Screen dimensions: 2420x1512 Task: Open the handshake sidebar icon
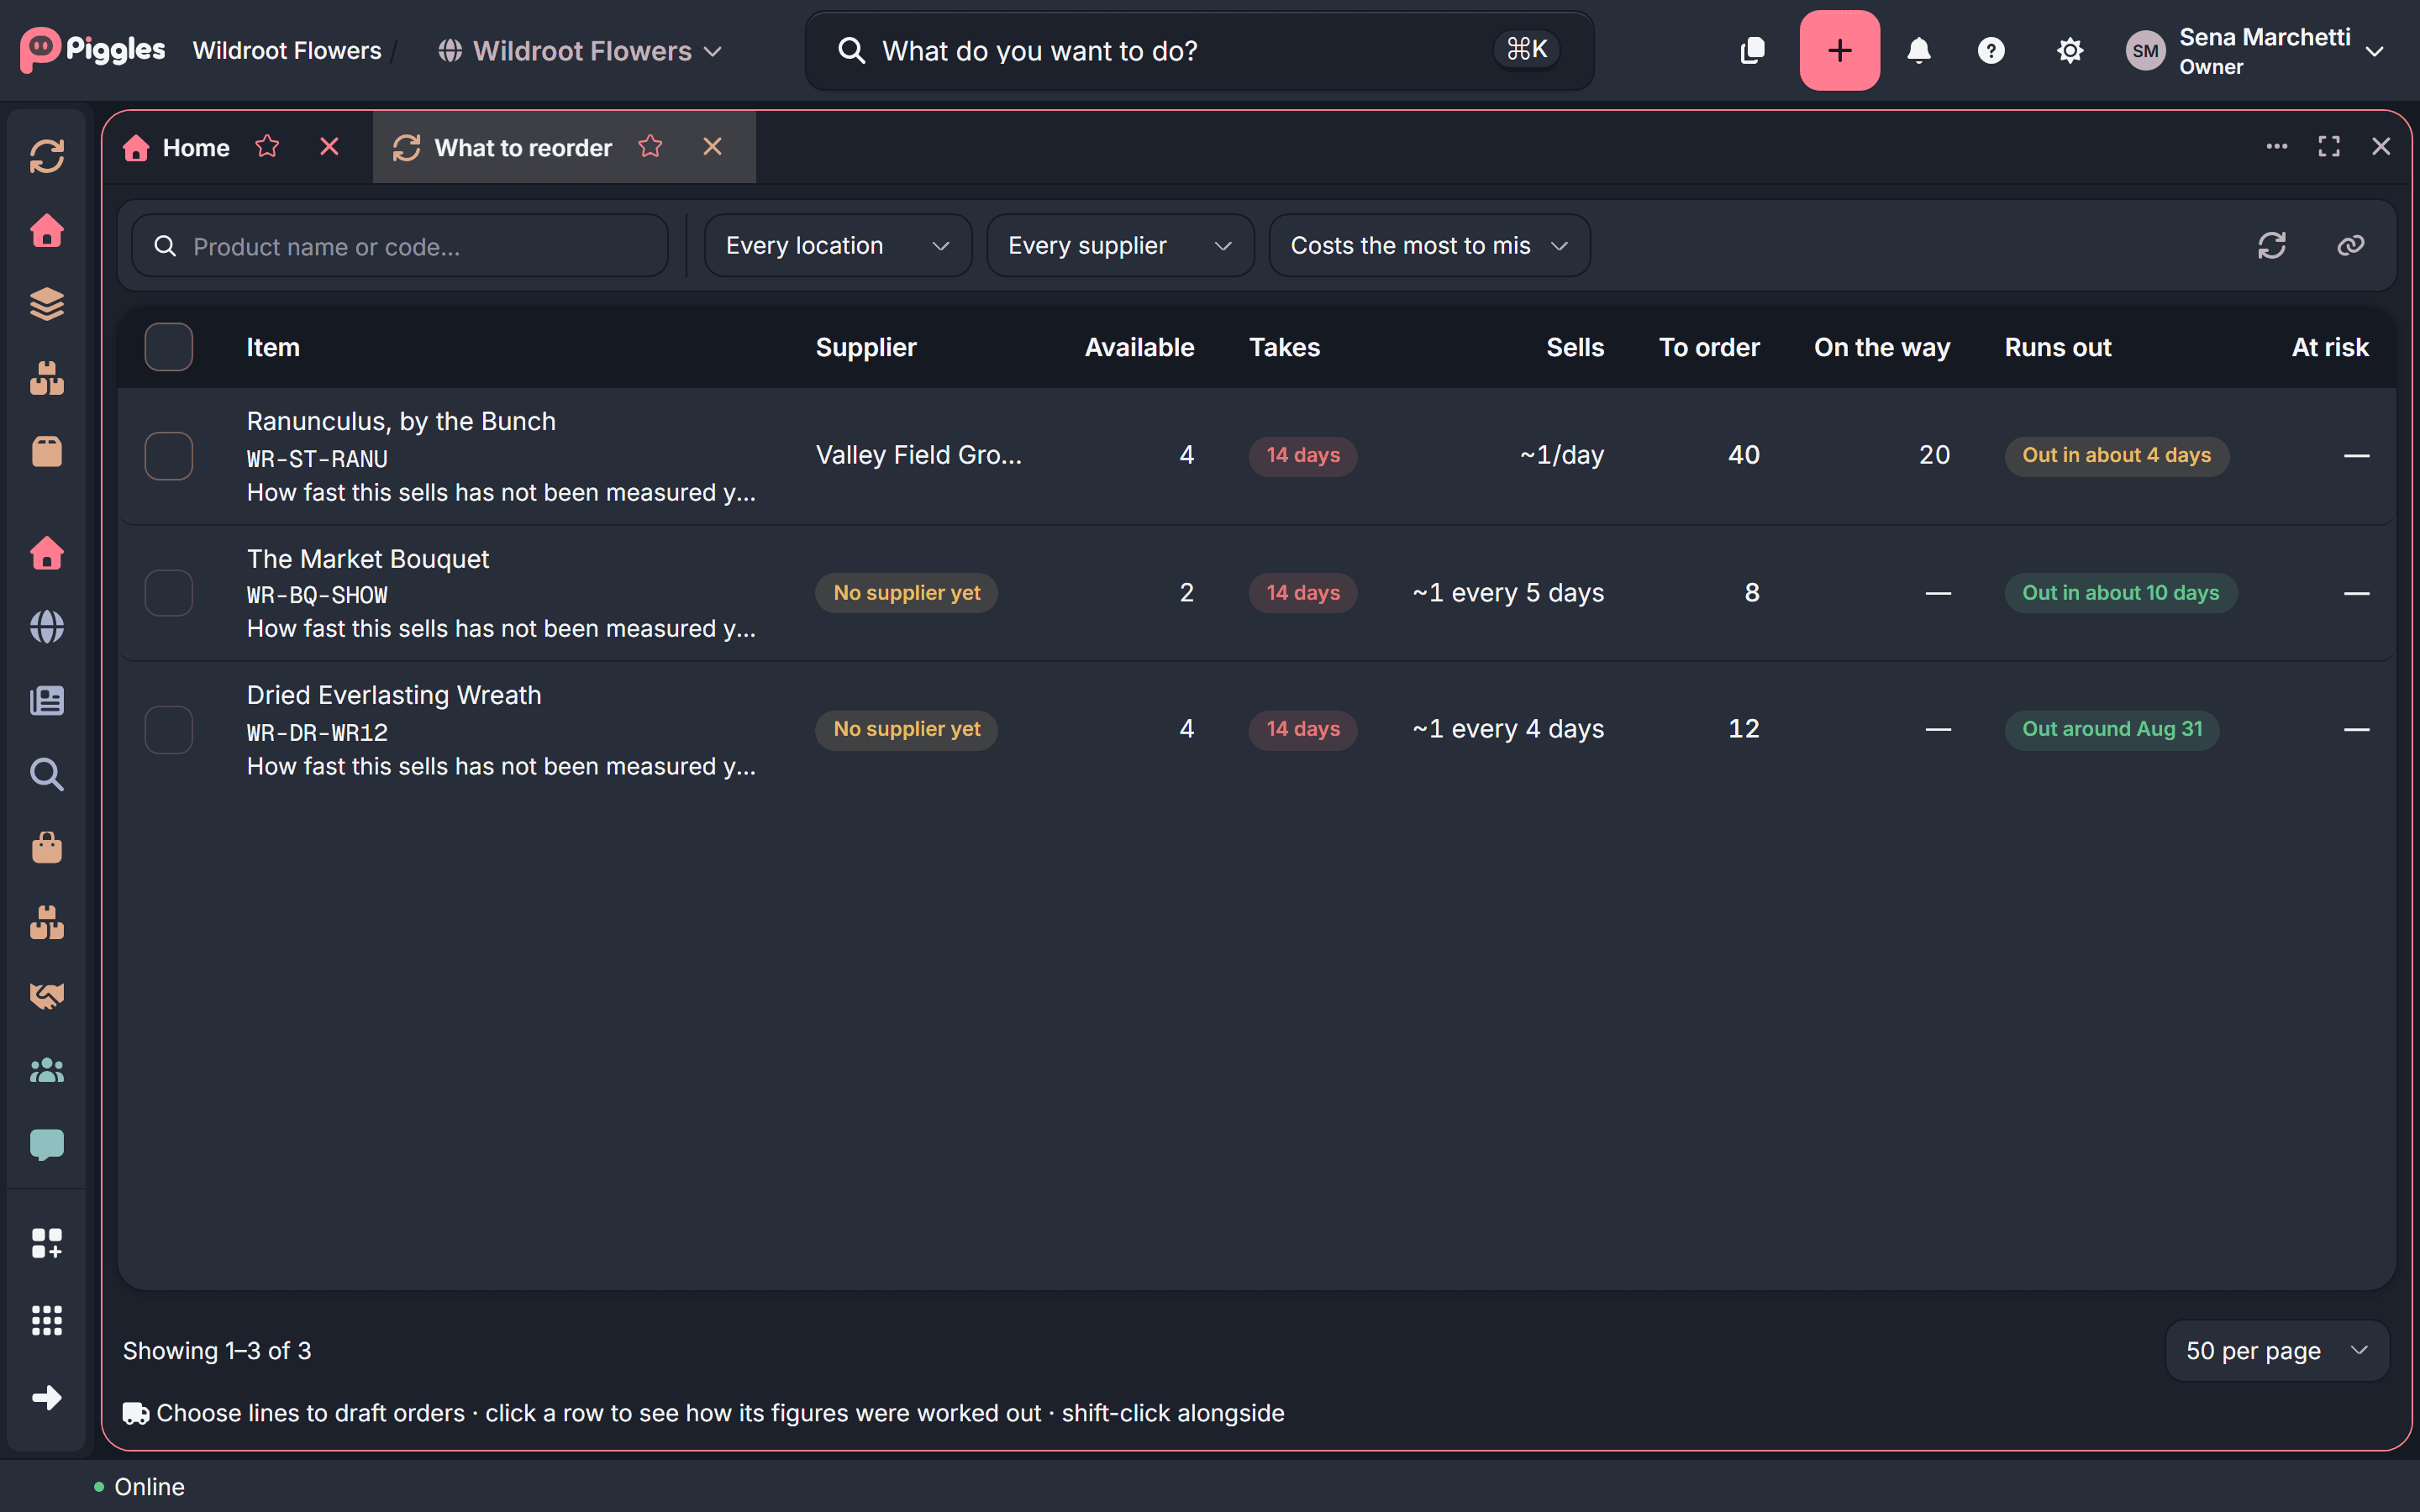(47, 995)
